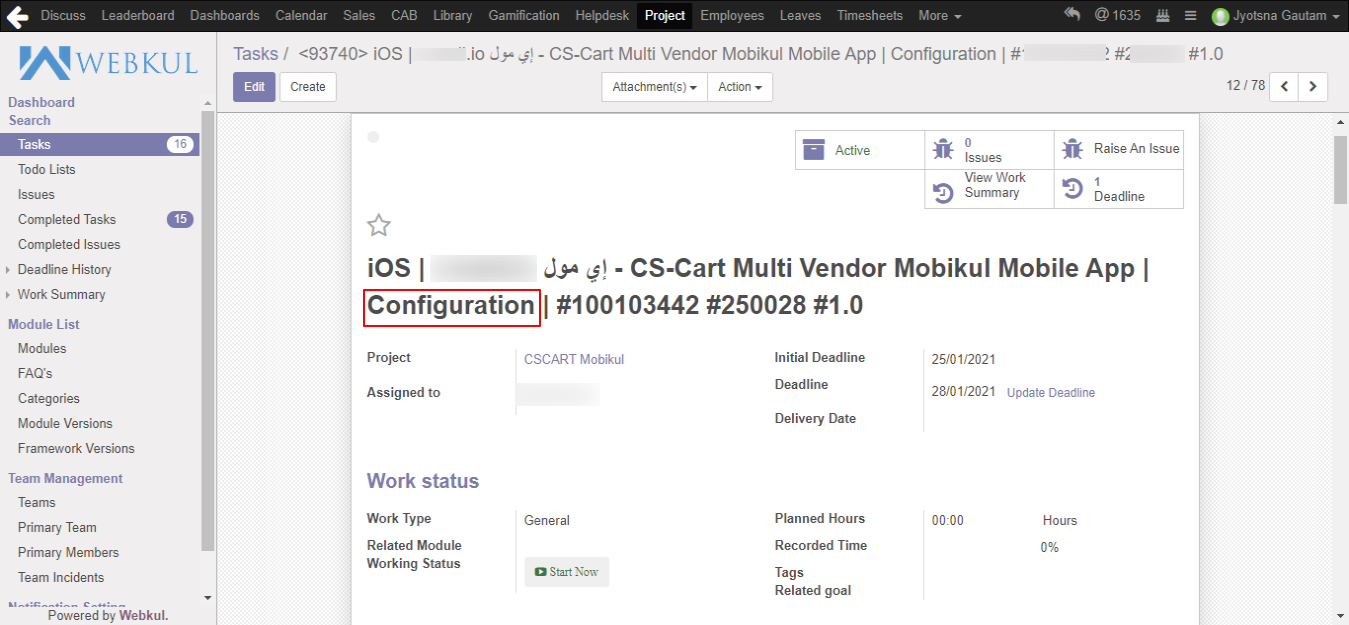Go to next record with right chevron
Image resolution: width=1349 pixels, height=625 pixels.
[x=1313, y=87]
